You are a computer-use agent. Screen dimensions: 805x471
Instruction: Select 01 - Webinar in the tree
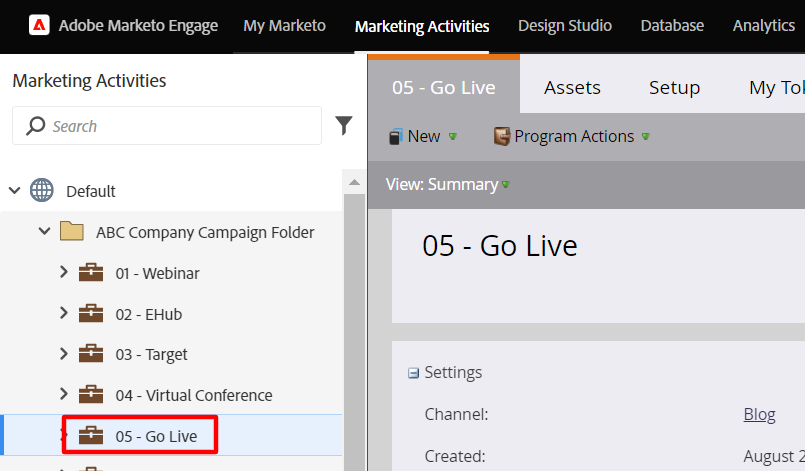coord(157,273)
